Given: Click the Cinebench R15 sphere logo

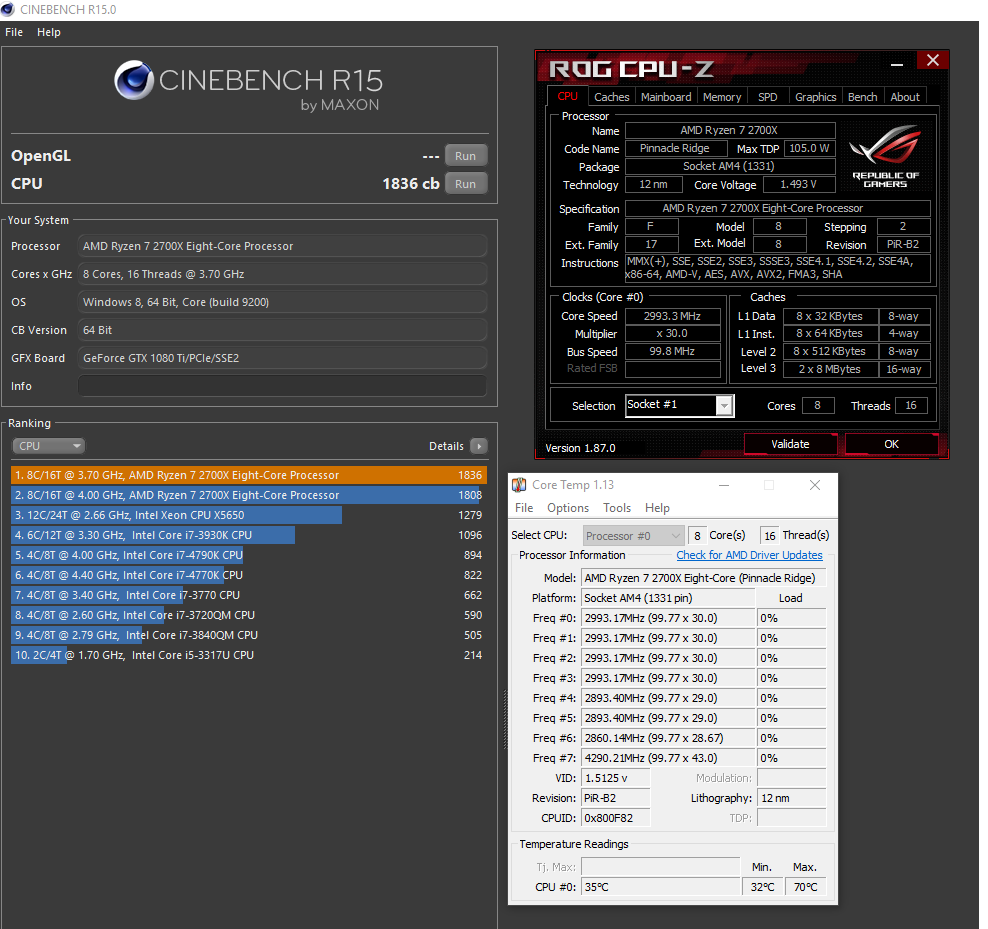Looking at the screenshot, I should [x=134, y=80].
